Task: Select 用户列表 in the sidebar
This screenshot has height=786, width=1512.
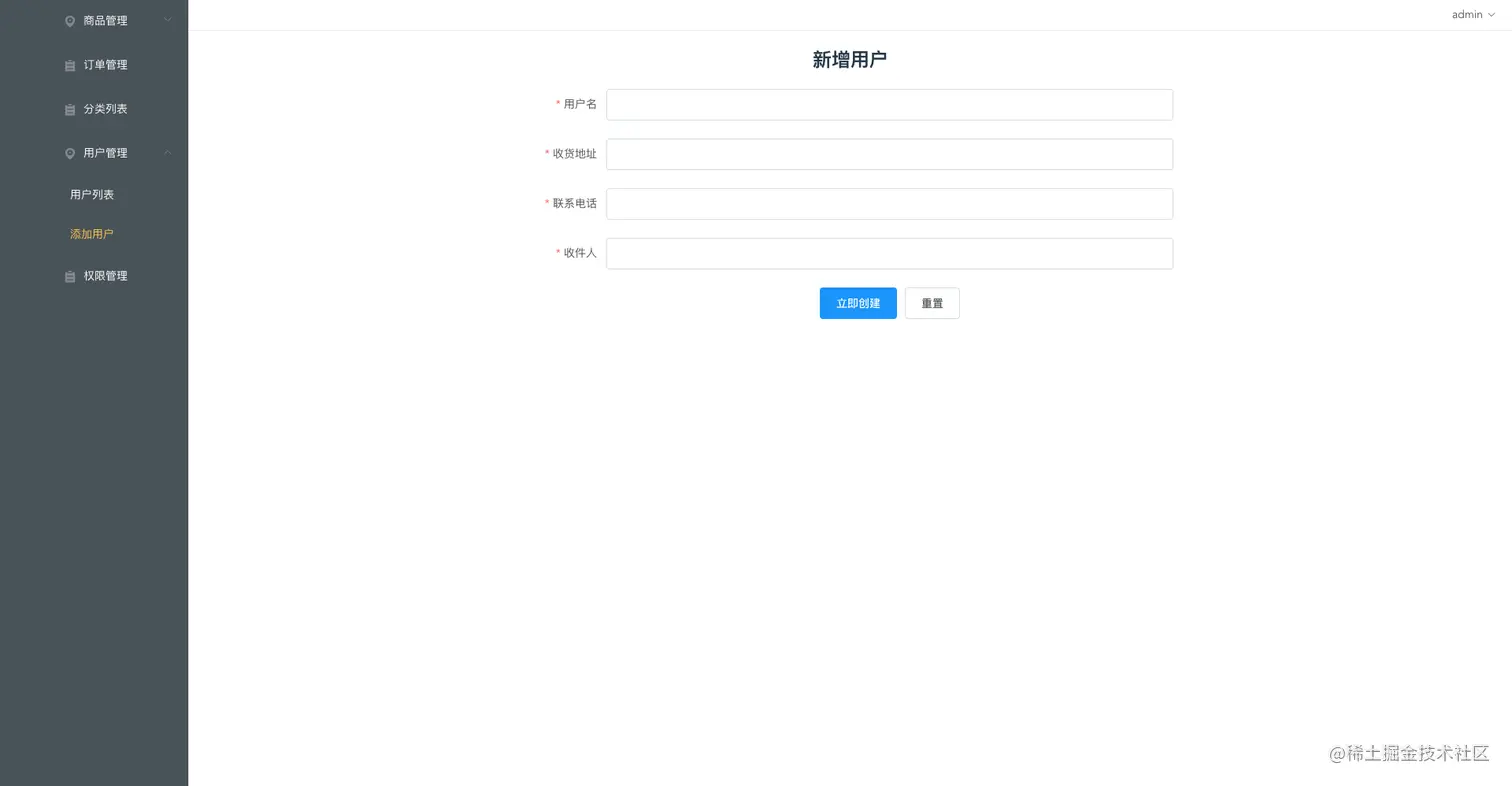Action: 94,195
